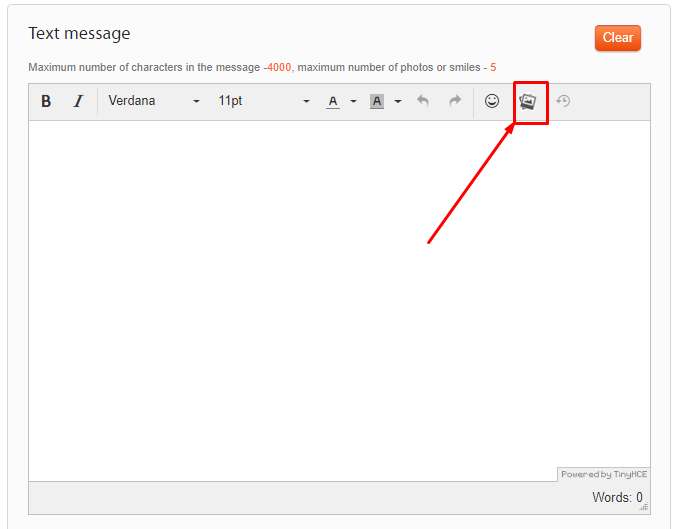
Task: Restore last draft with history icon
Action: tap(563, 101)
